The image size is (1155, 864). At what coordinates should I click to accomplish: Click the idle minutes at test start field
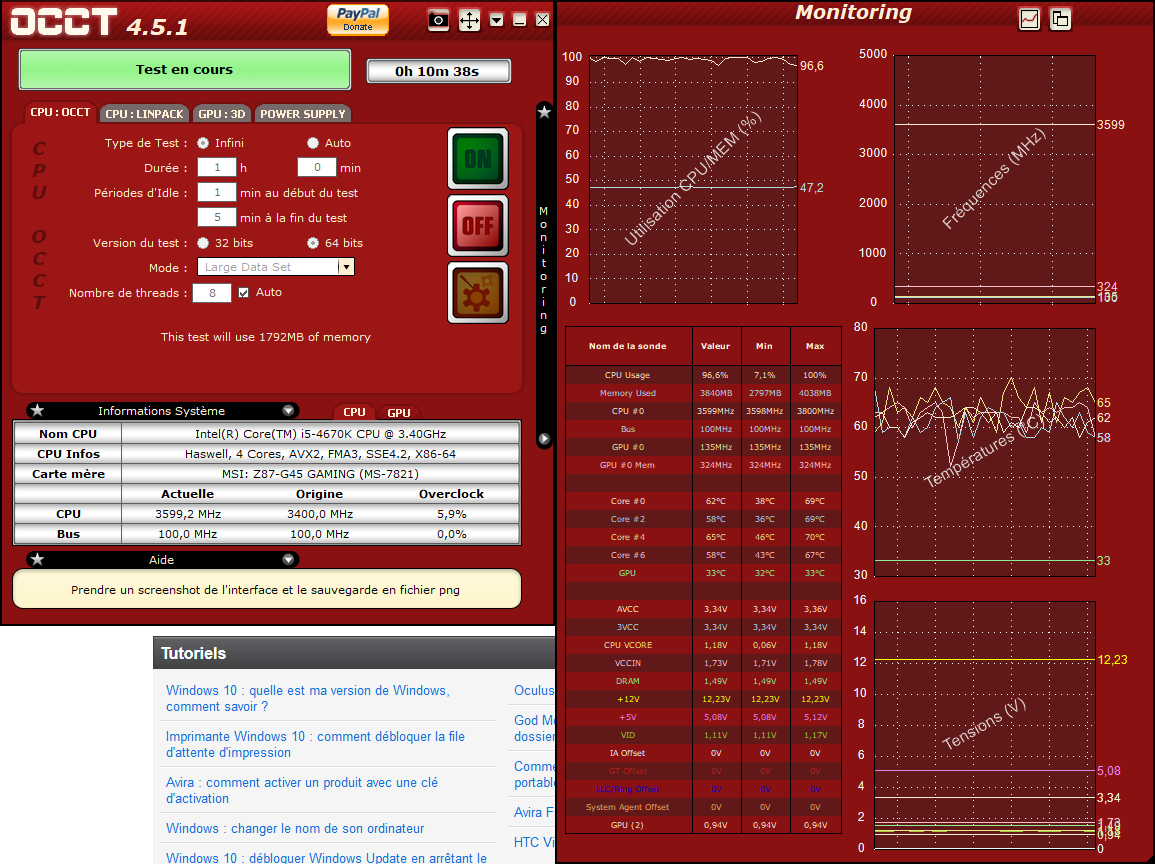coord(217,192)
